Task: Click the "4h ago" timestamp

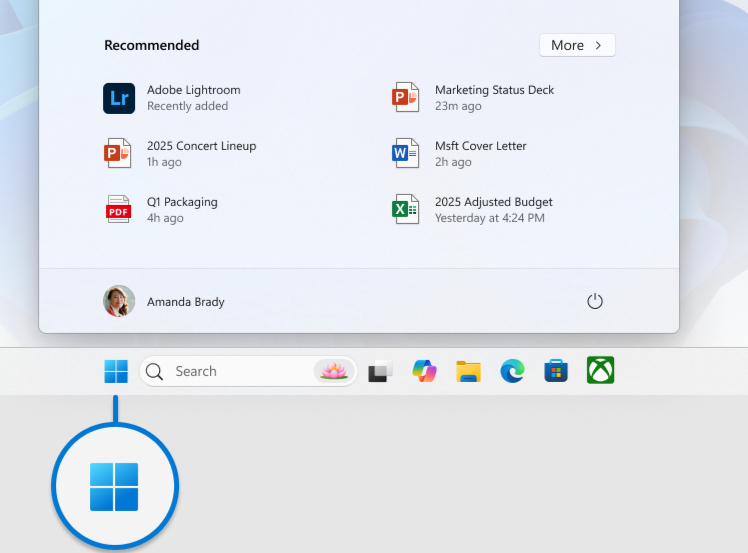Action: 165,218
